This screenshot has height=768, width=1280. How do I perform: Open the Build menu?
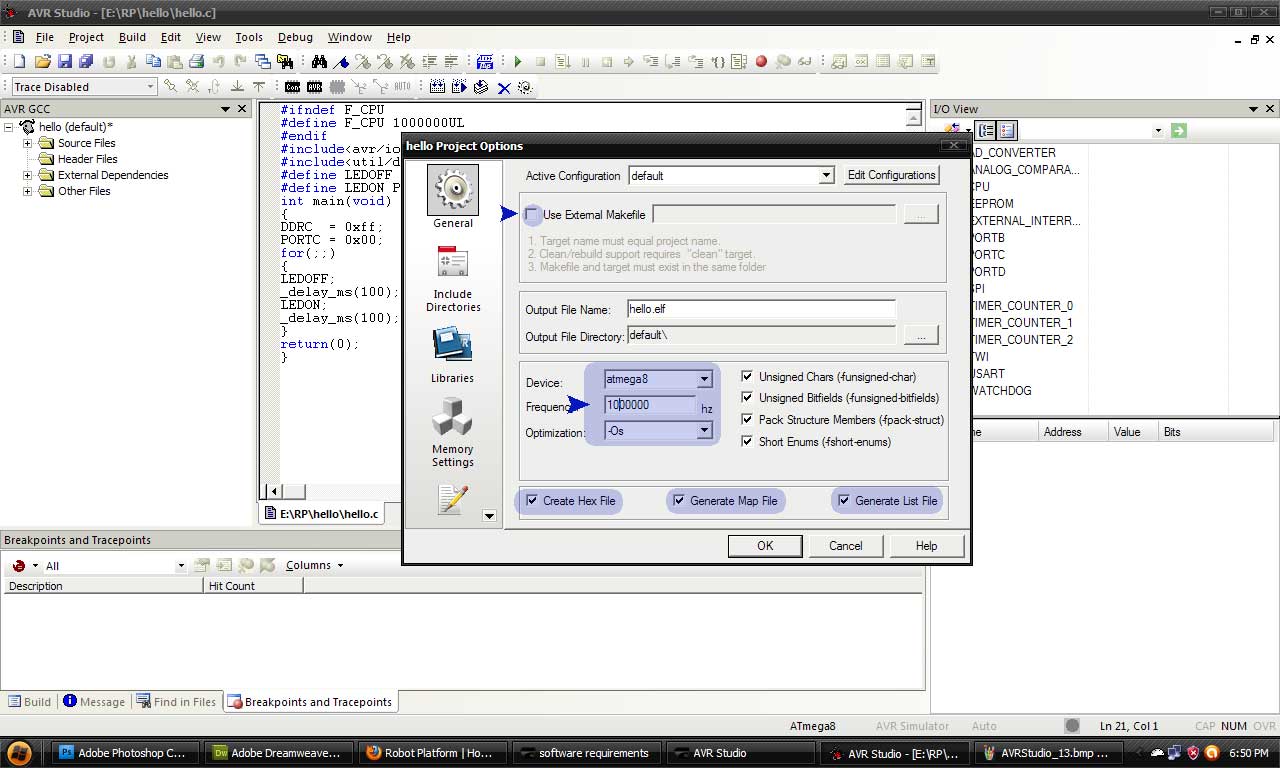[x=132, y=37]
